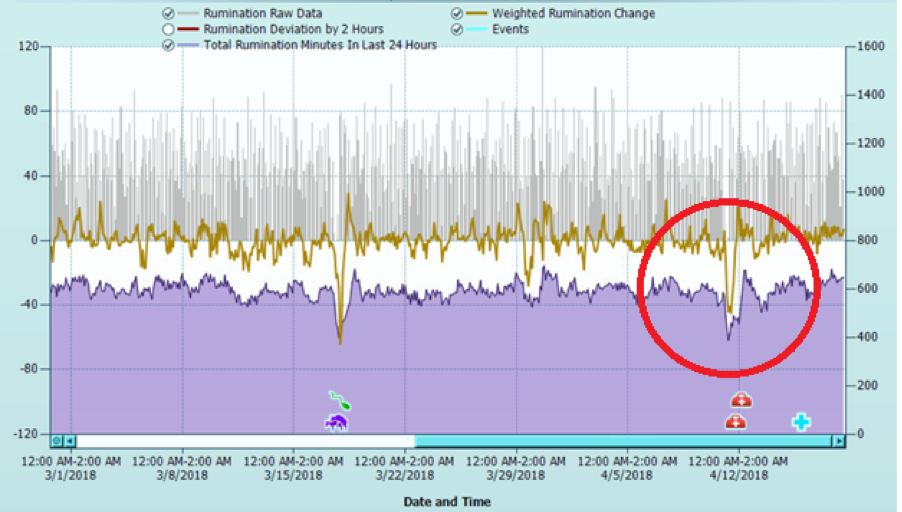Disable Total Rumination Minutes In Last 24 Hours checkbox
This screenshot has width=902, height=512.
(168, 46)
